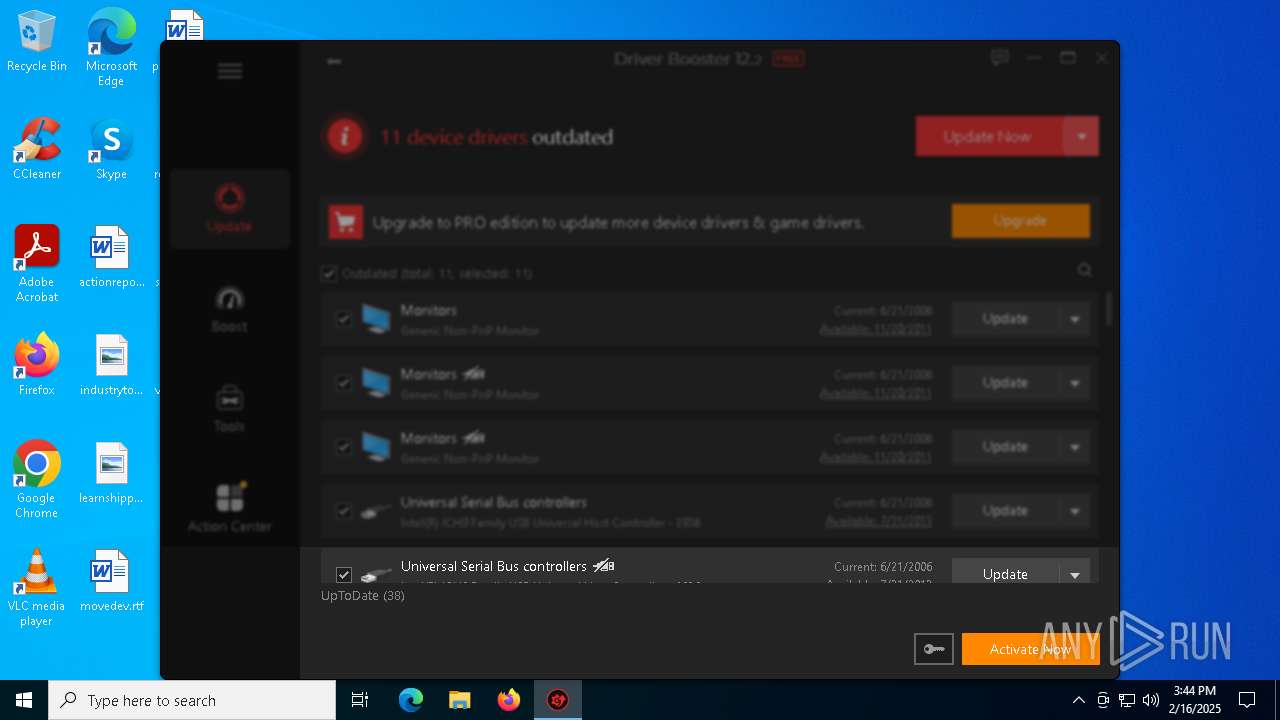
Task: Click the red shopping cart icon
Action: pyautogui.click(x=345, y=222)
